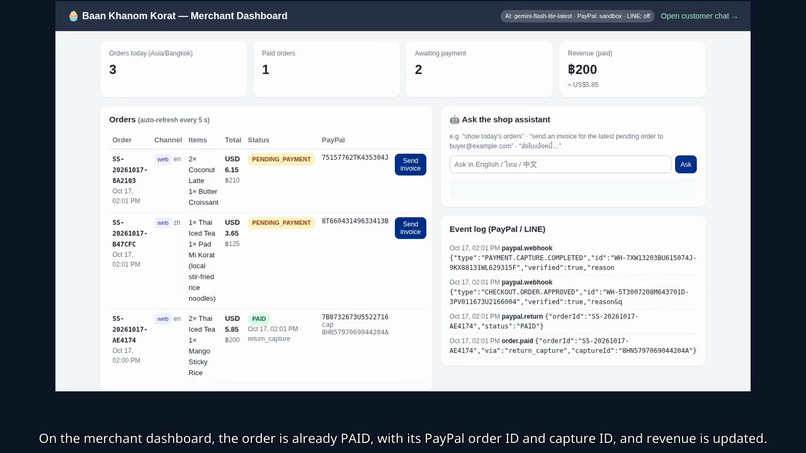The width and height of the screenshot is (806, 453).
Task: Click the Orders auto-refresh heading
Action: (159, 120)
